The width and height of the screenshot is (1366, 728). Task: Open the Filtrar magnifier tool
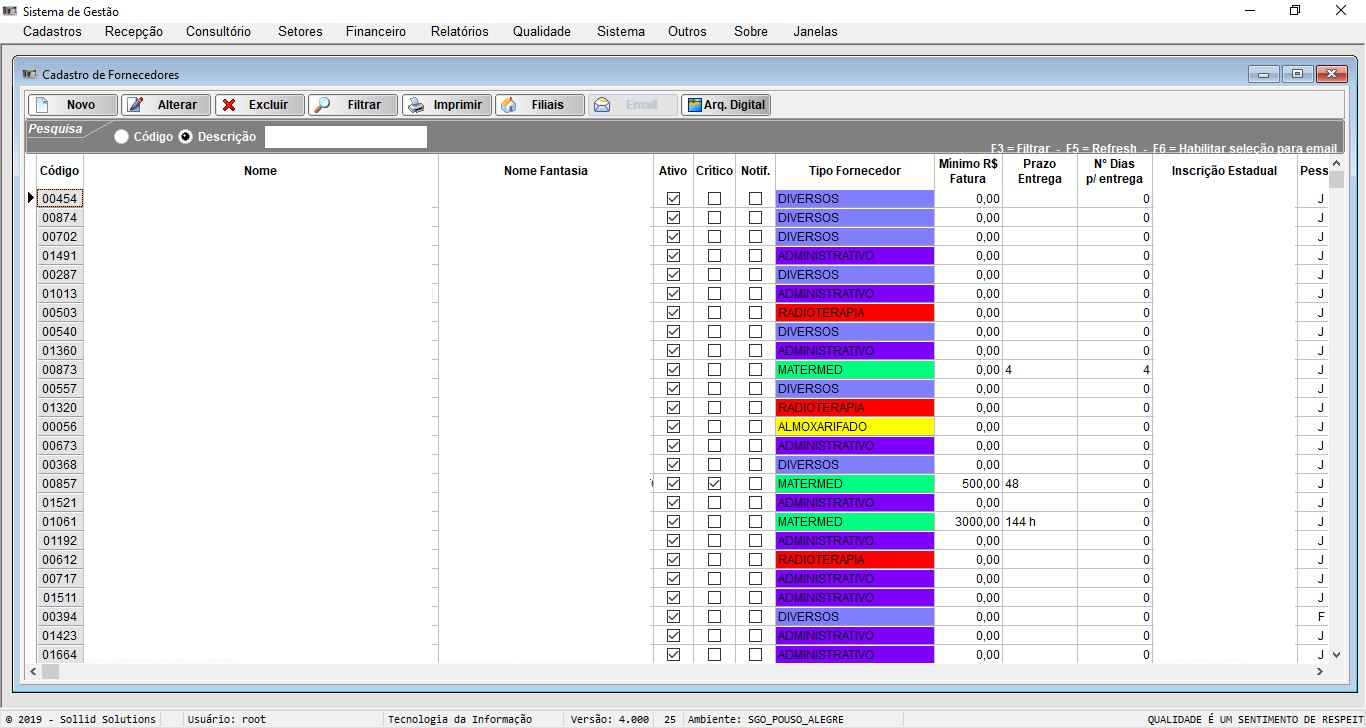pos(353,105)
